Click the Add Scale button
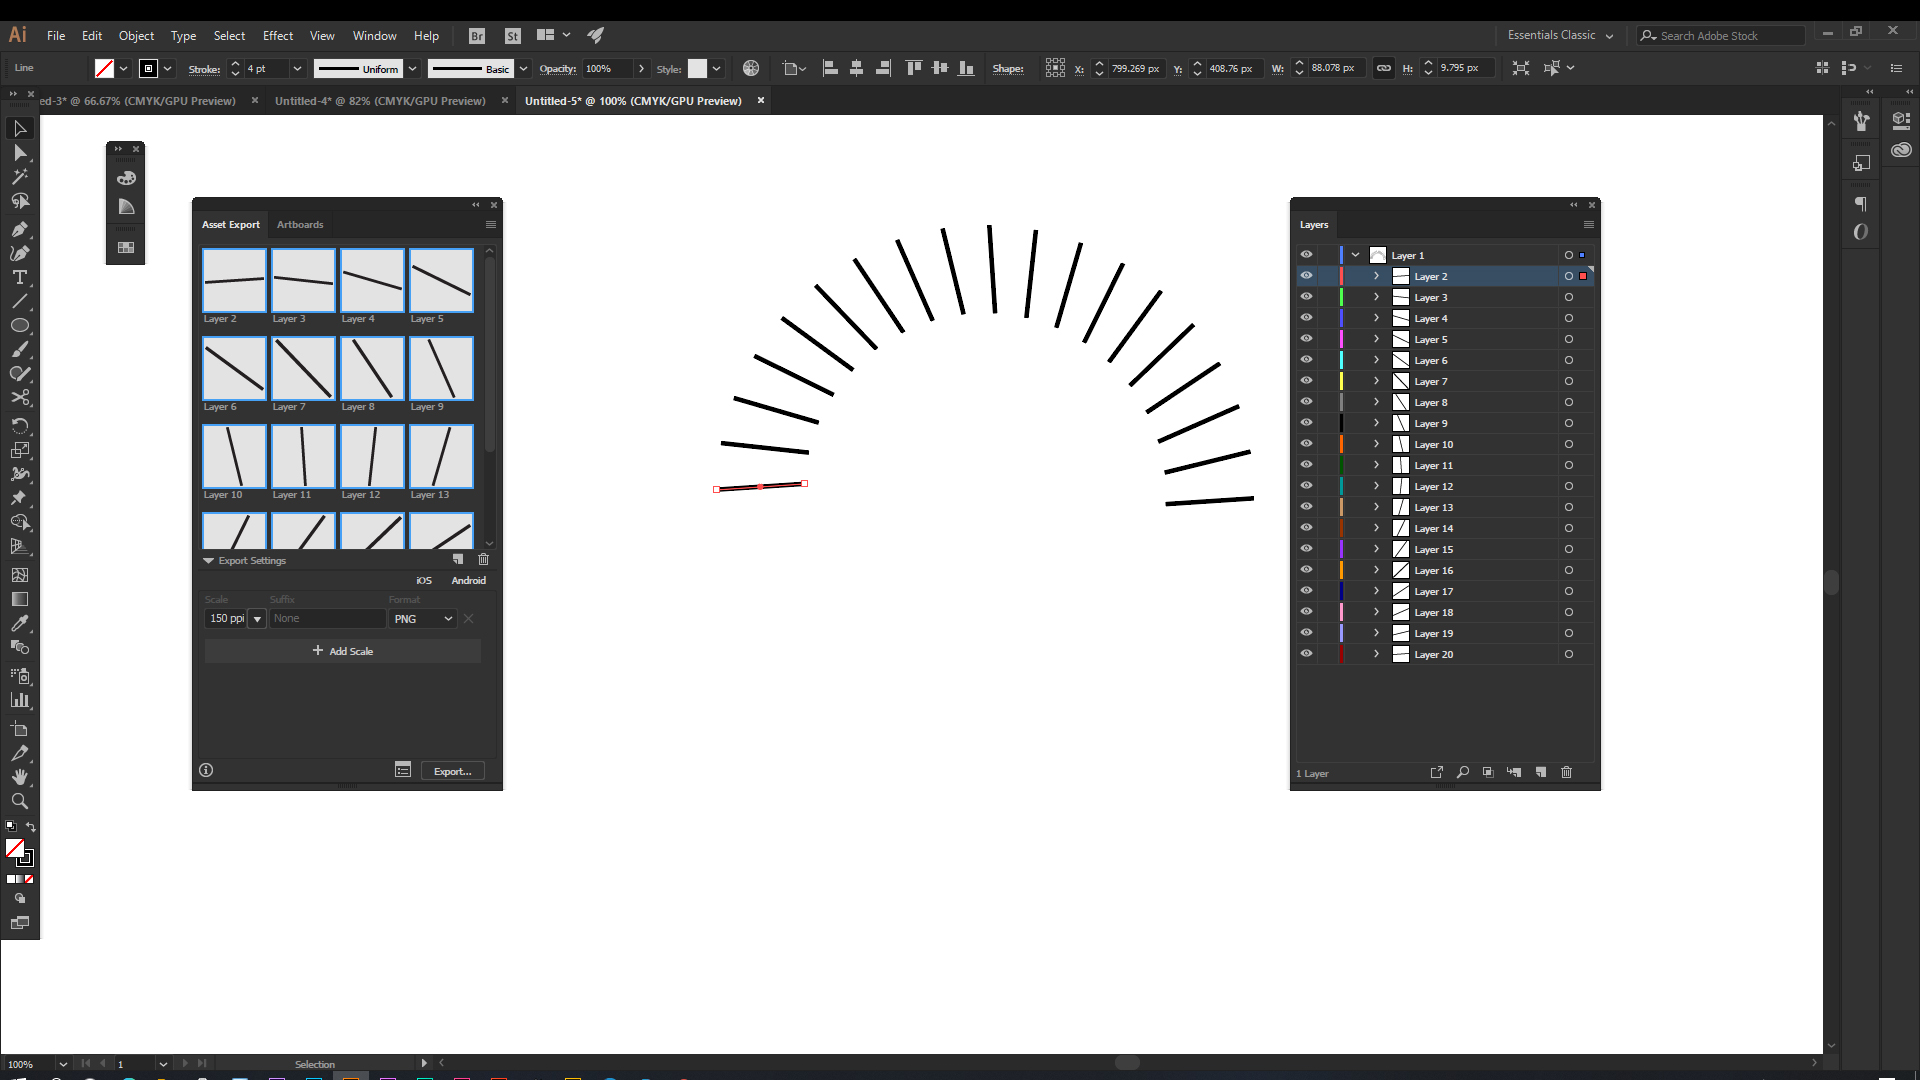This screenshot has width=1920, height=1080. point(343,650)
